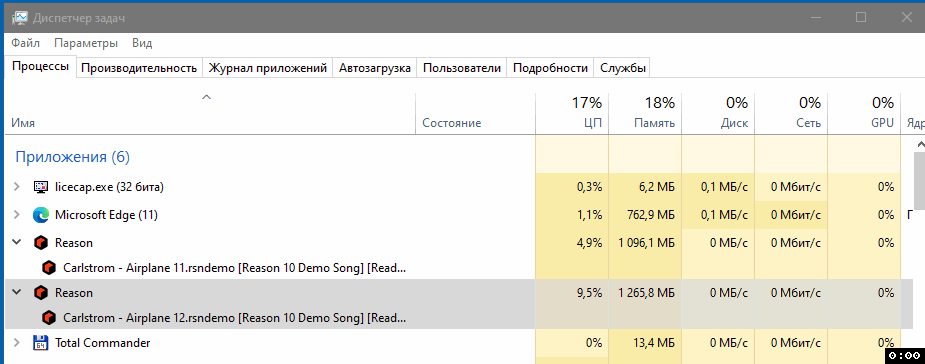This screenshot has width=925, height=364.
Task: Select the Airplane 11.rsndemo window icon
Action: (x=49, y=268)
